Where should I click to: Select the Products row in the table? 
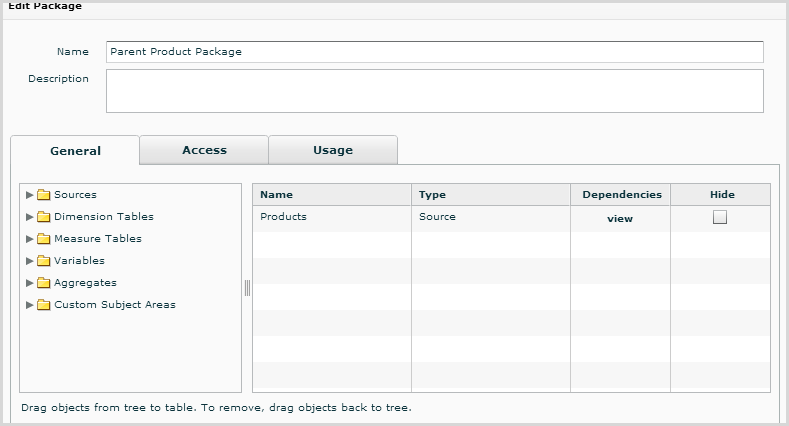(x=511, y=218)
